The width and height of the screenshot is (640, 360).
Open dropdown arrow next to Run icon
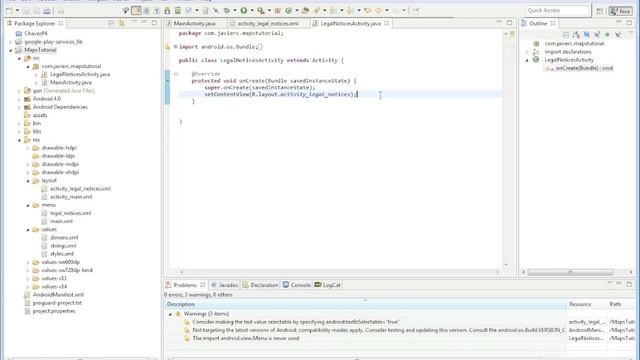point(252,11)
